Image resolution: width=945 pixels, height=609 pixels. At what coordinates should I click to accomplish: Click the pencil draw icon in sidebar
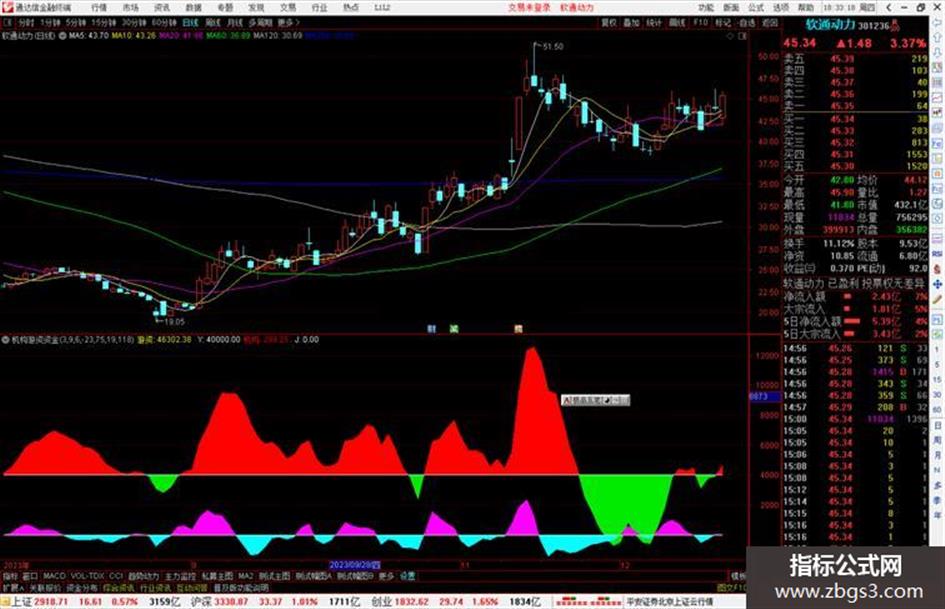click(x=937, y=299)
